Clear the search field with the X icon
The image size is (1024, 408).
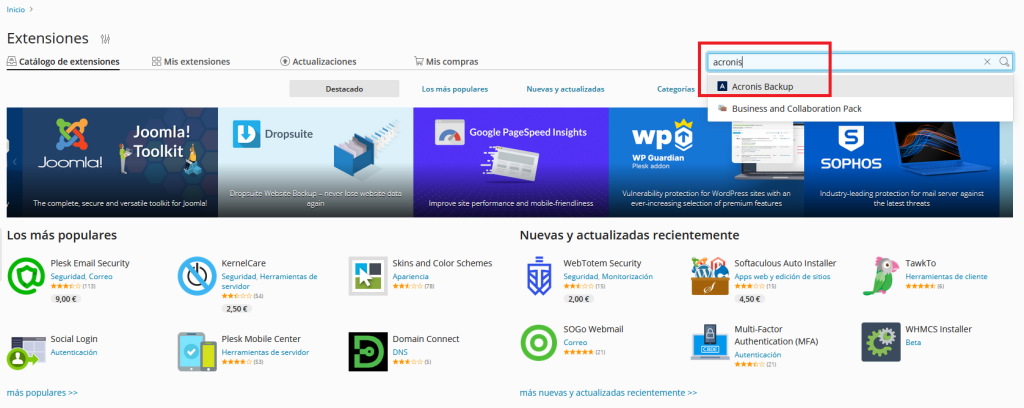coord(987,62)
